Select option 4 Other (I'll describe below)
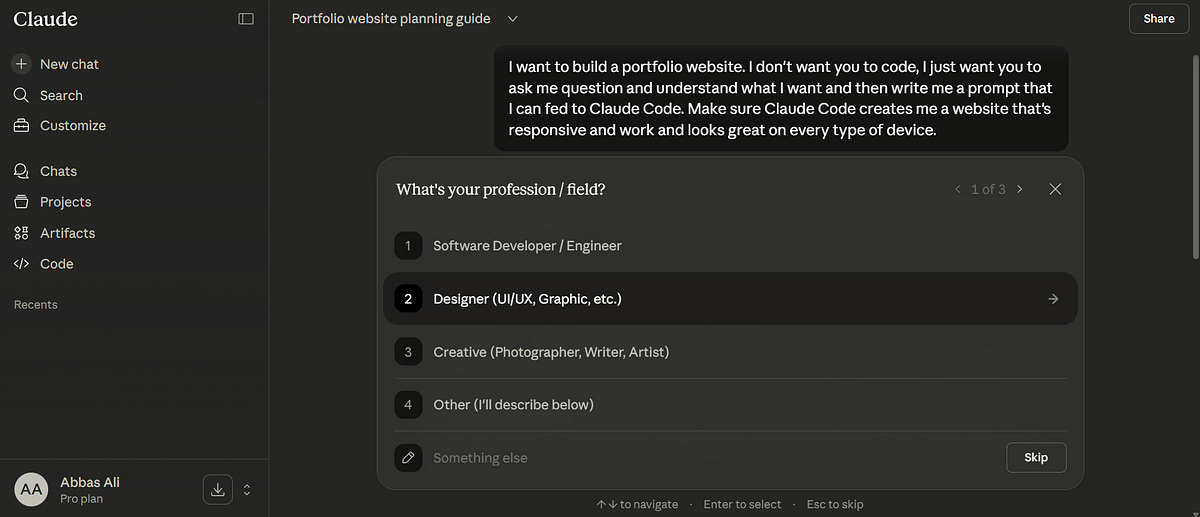 click(x=730, y=405)
